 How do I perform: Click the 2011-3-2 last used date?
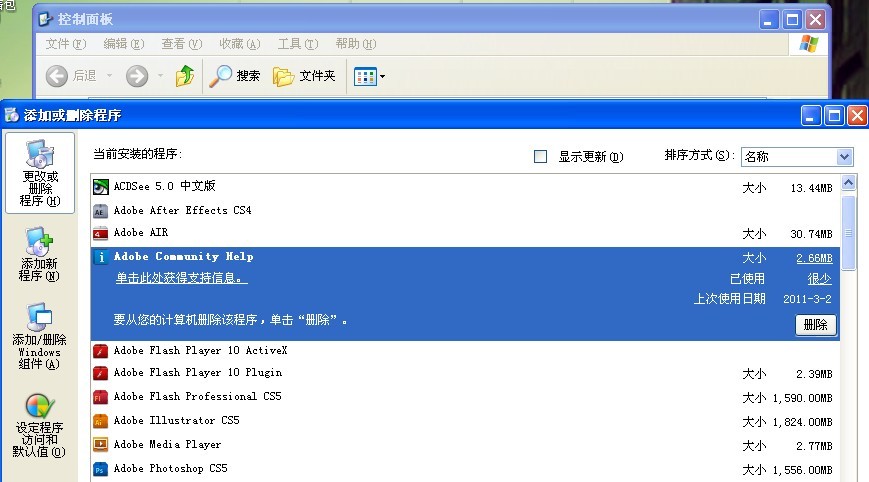807,299
